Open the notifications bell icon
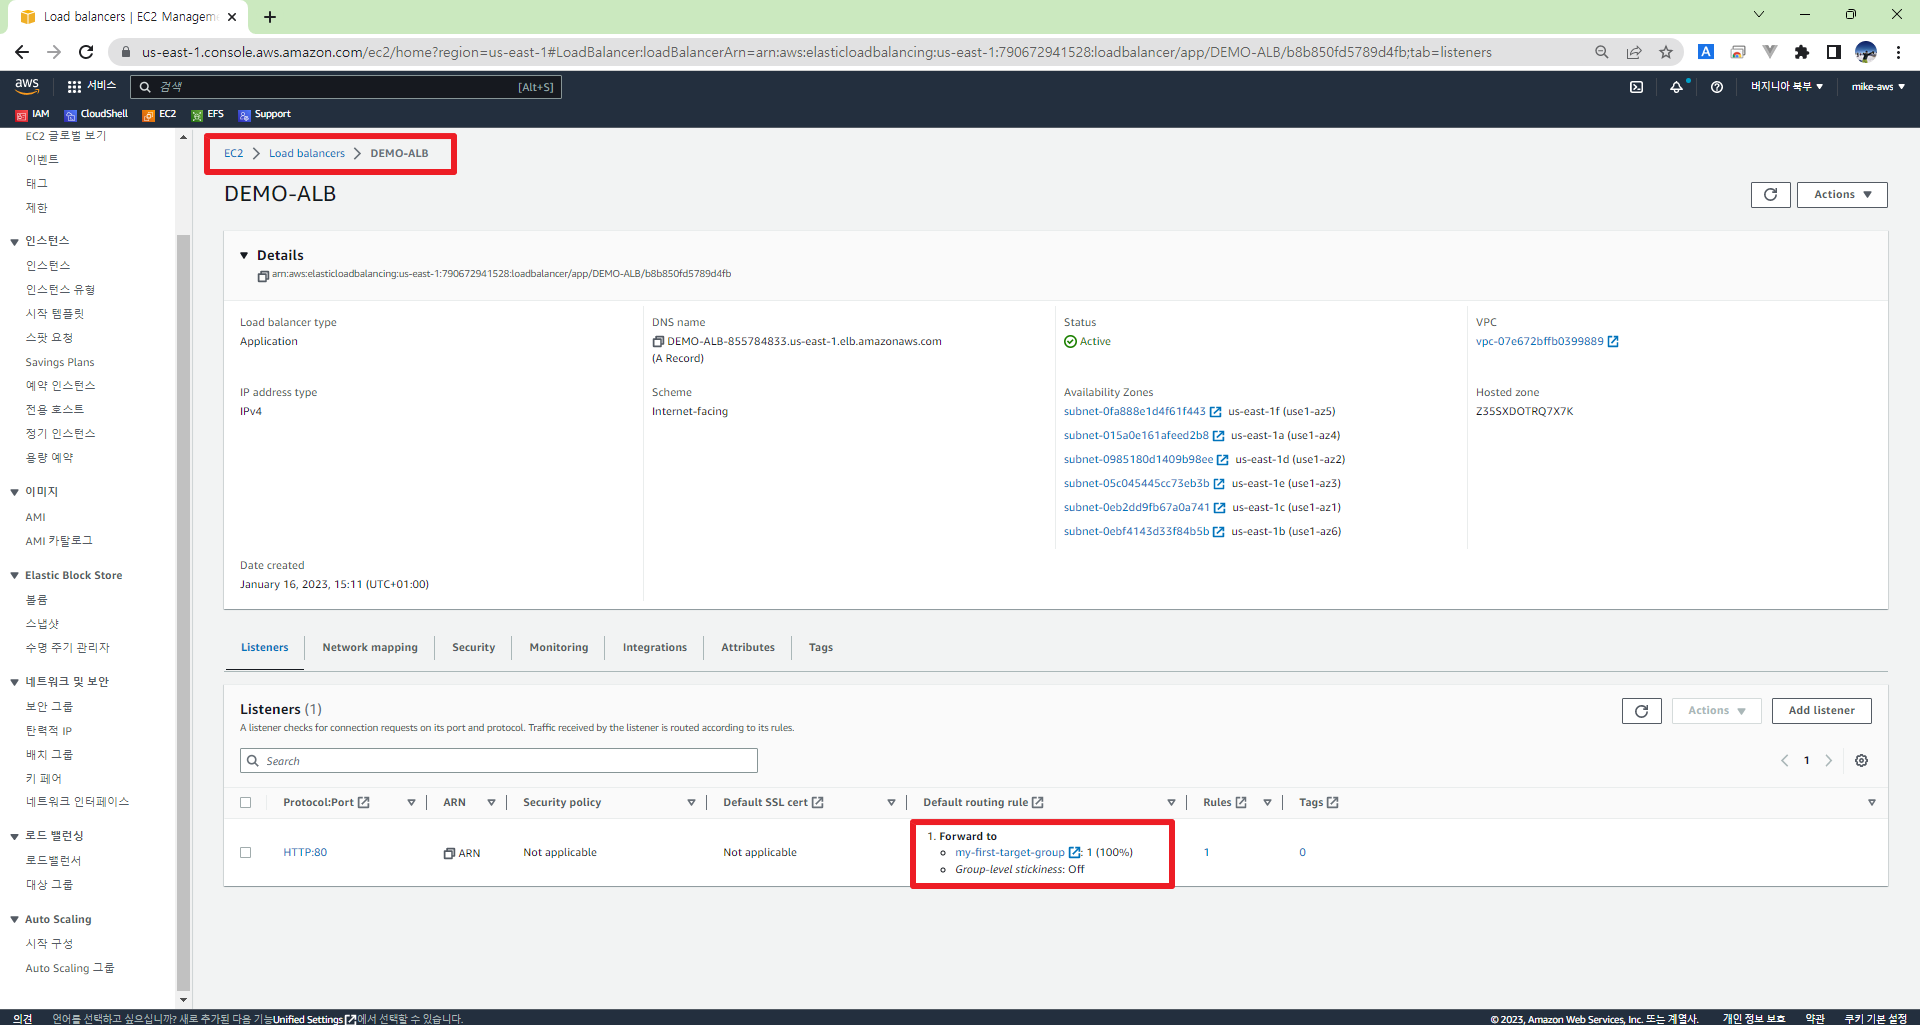 [1676, 87]
